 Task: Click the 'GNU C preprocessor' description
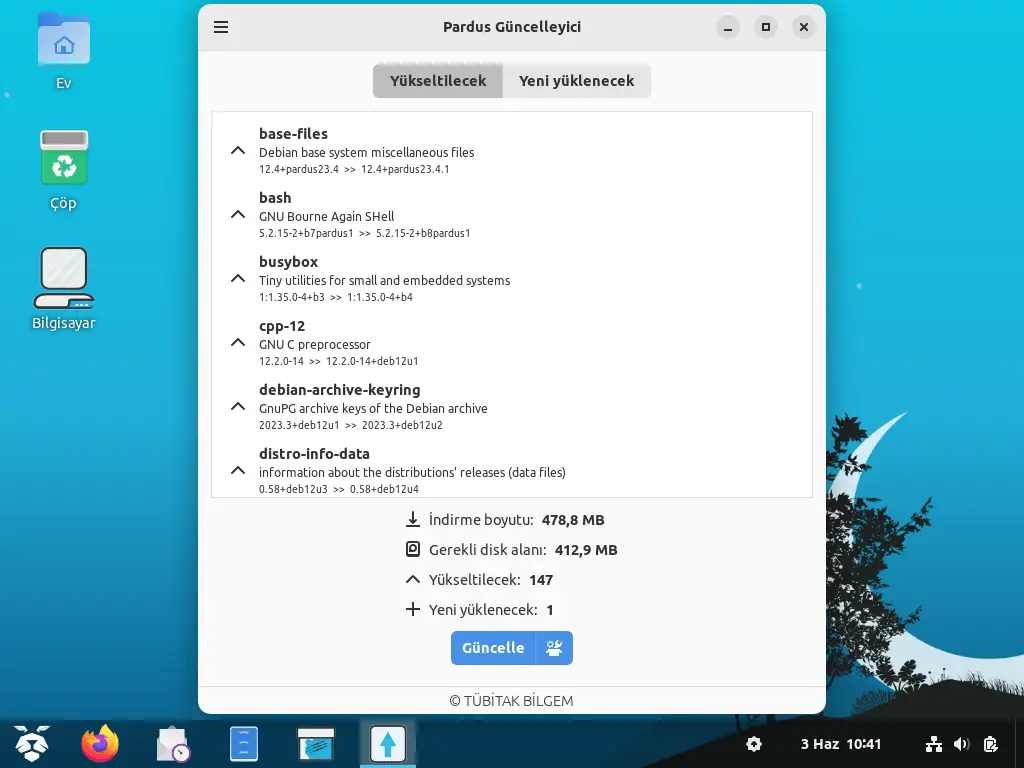315,345
